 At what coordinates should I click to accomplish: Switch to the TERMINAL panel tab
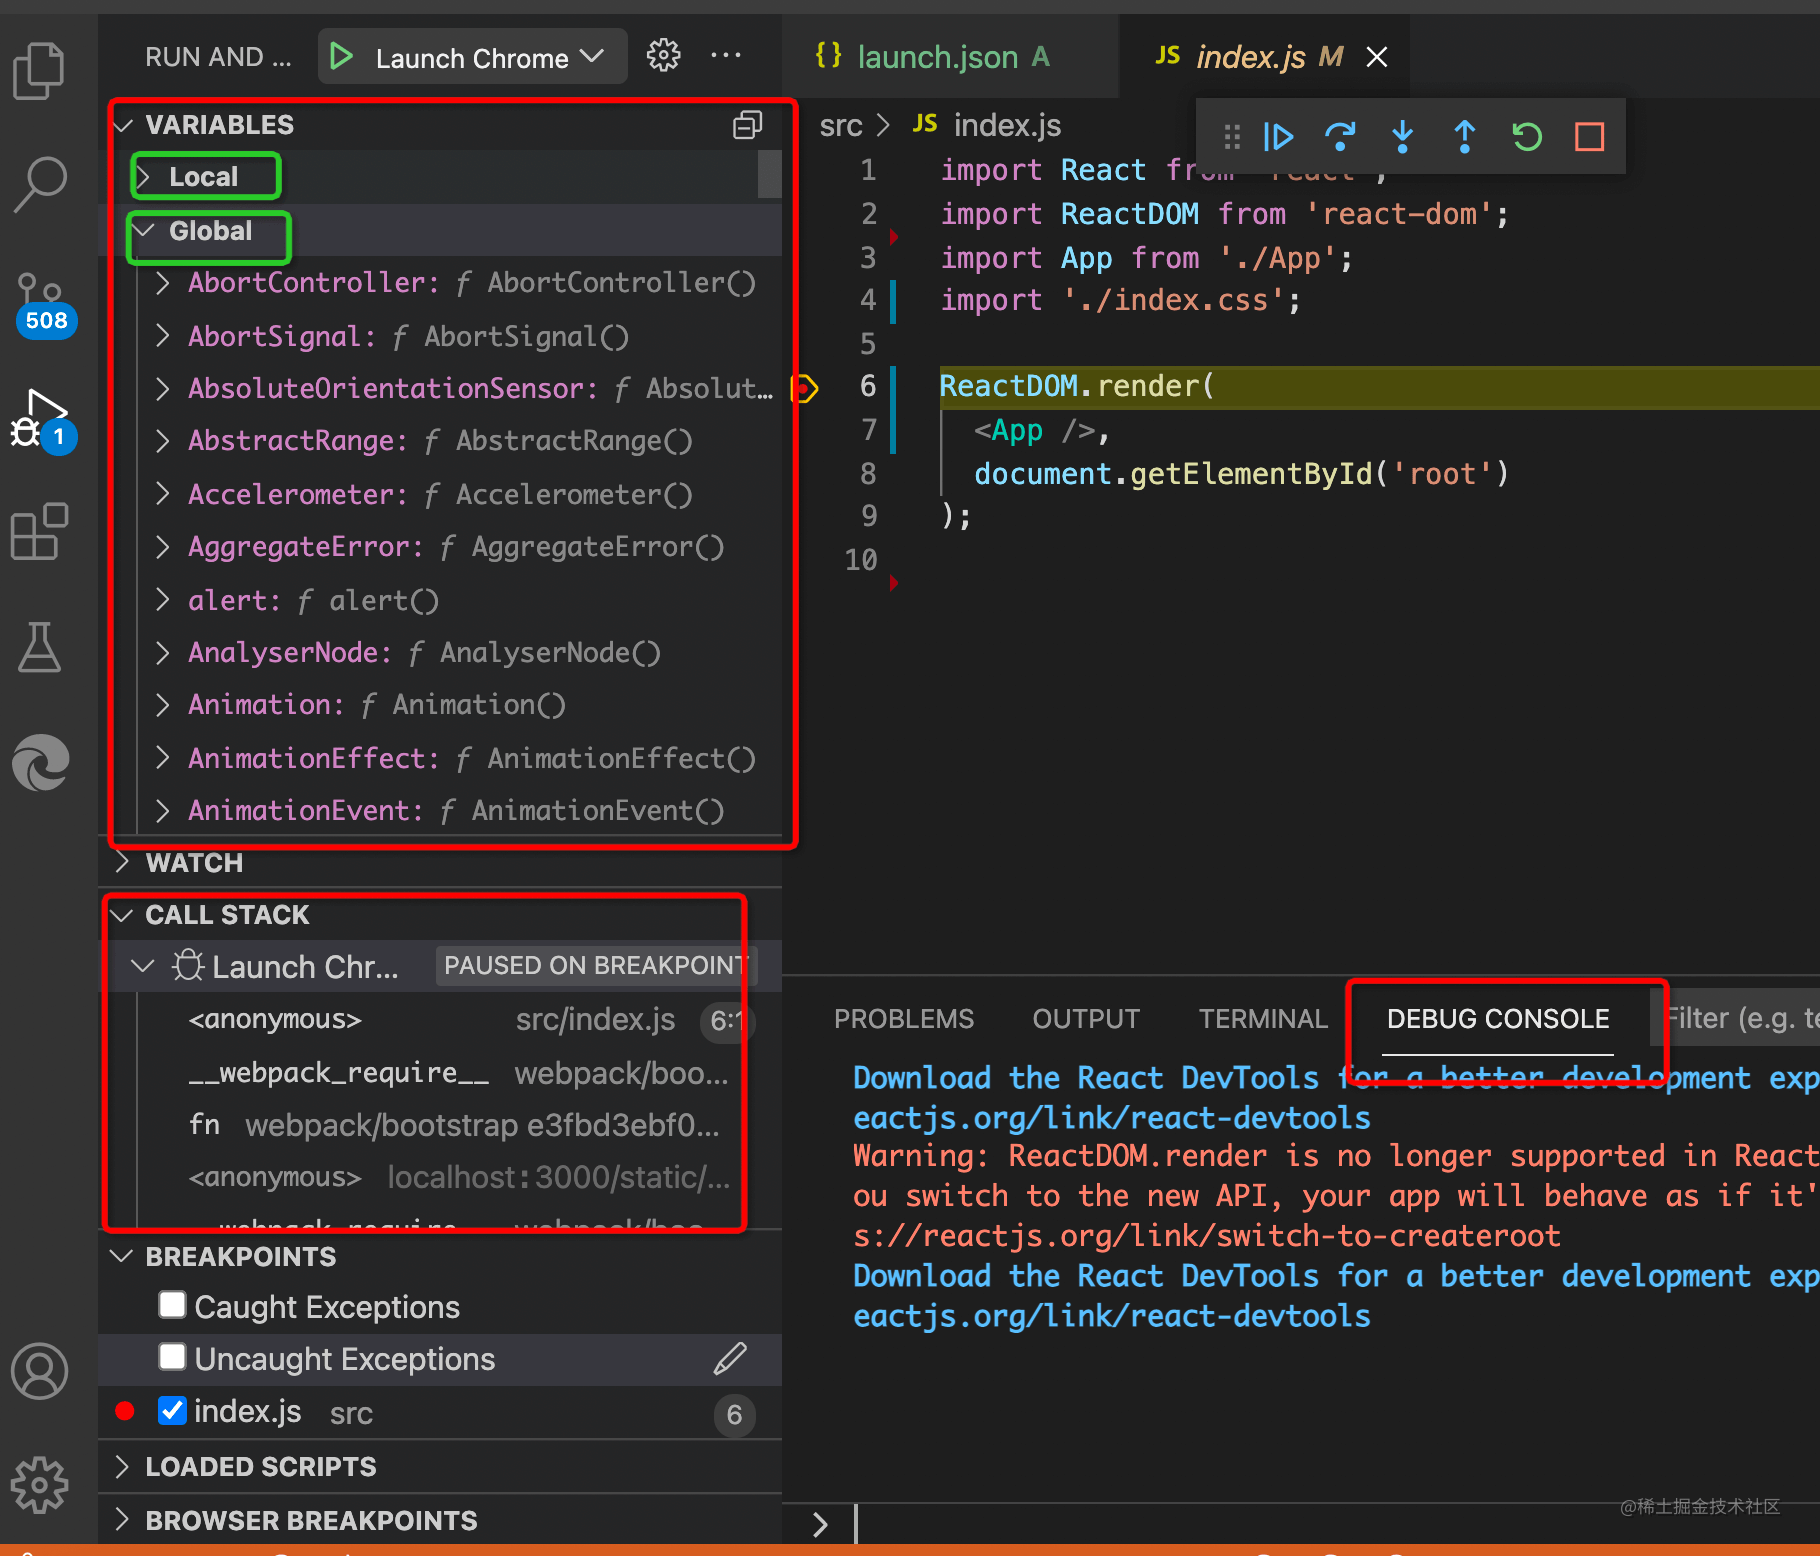coord(1263,1019)
